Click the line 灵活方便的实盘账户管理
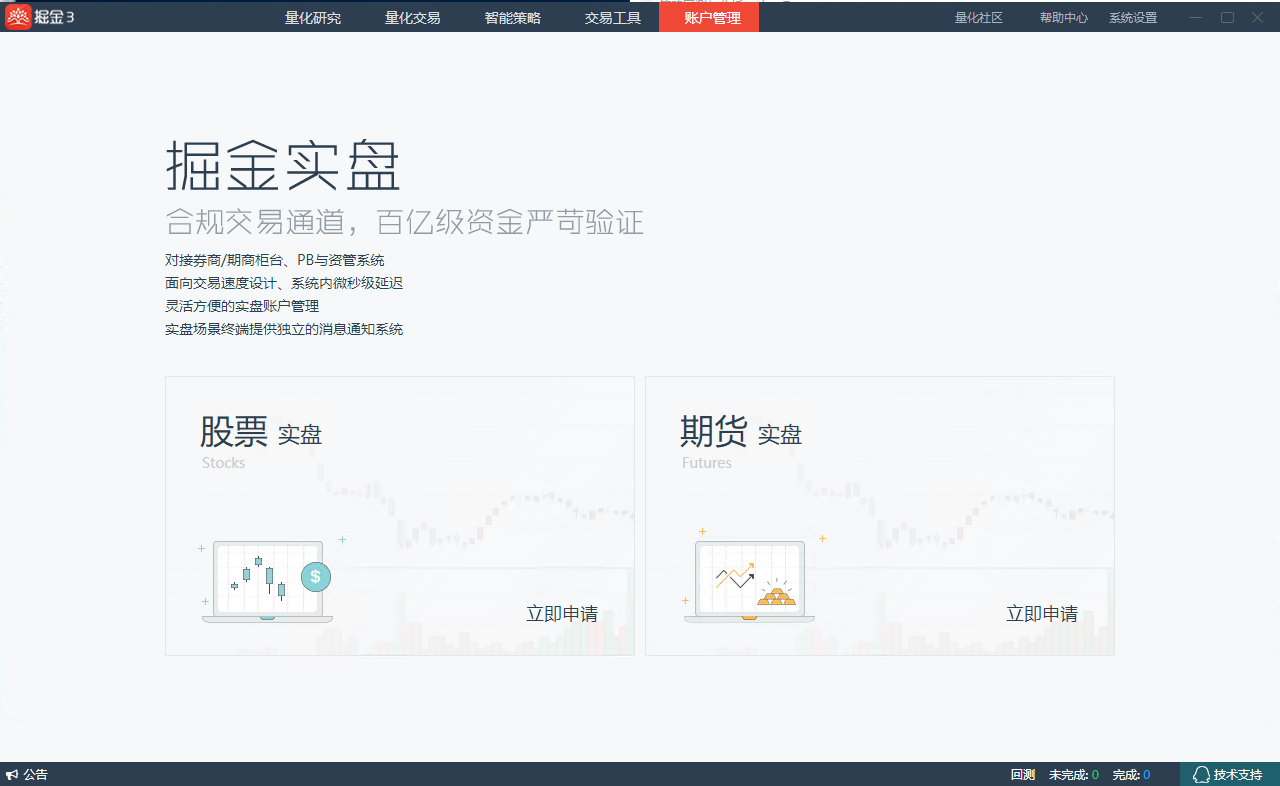The image size is (1280, 786). click(242, 306)
